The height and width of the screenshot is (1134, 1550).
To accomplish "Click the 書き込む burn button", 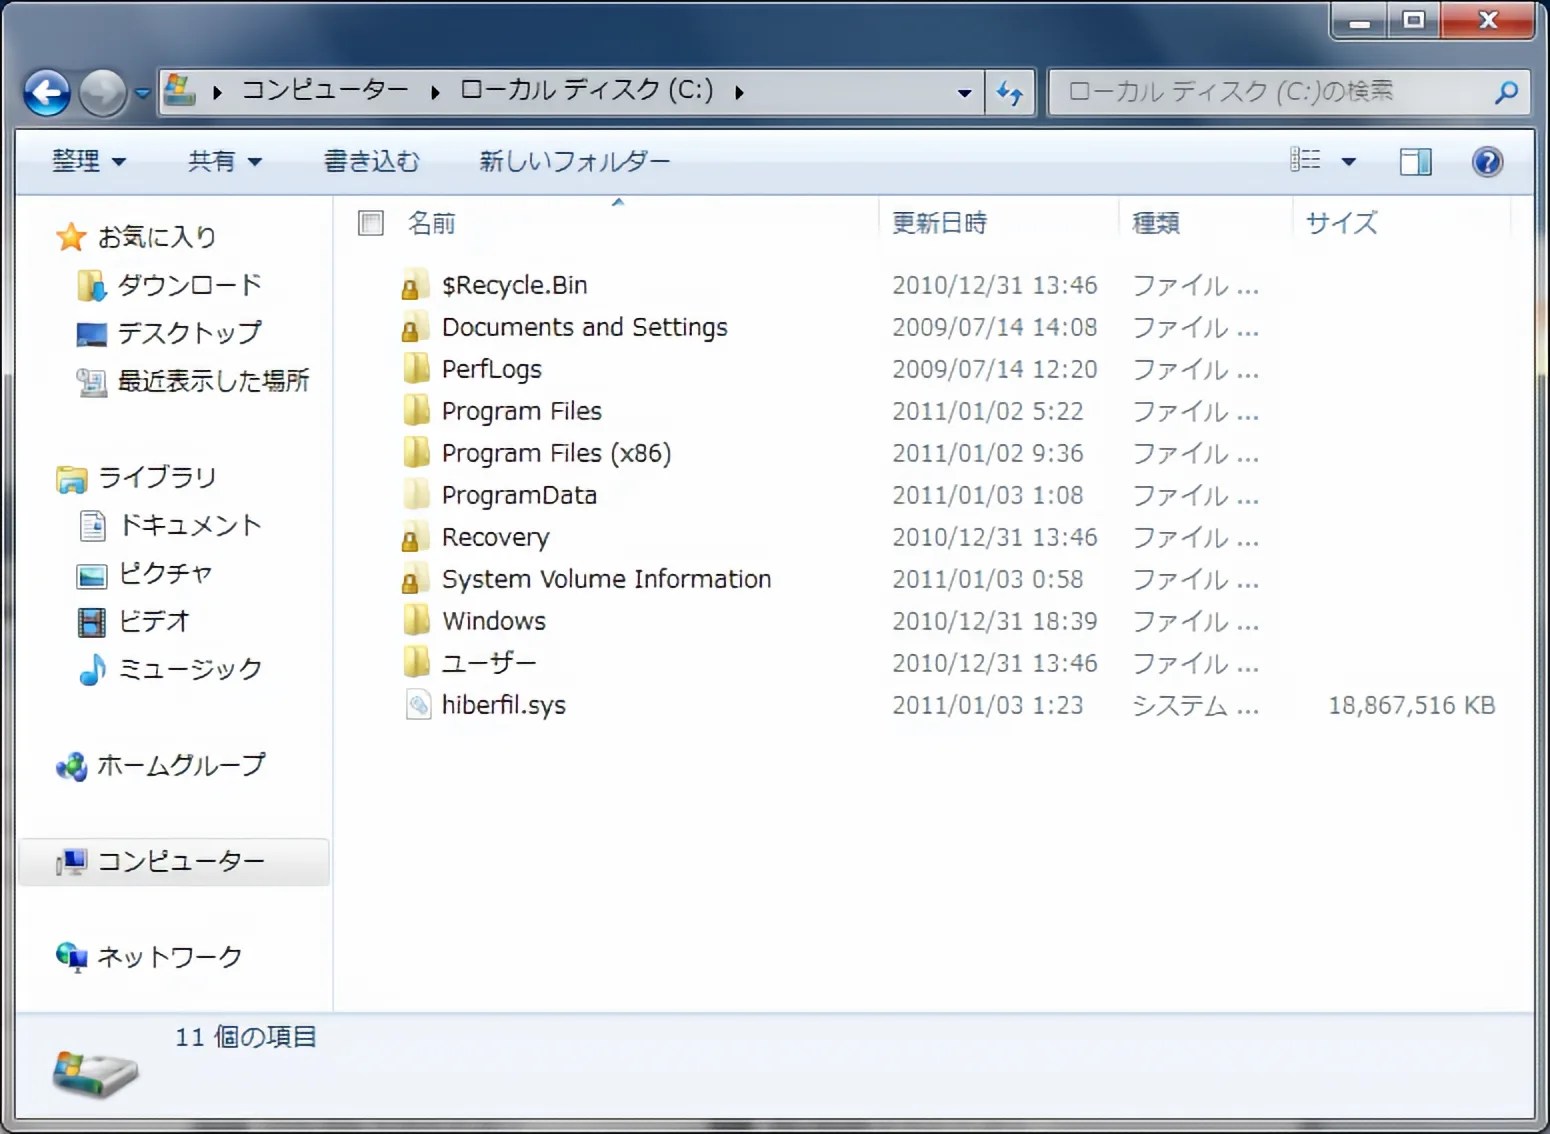I will pyautogui.click(x=371, y=161).
